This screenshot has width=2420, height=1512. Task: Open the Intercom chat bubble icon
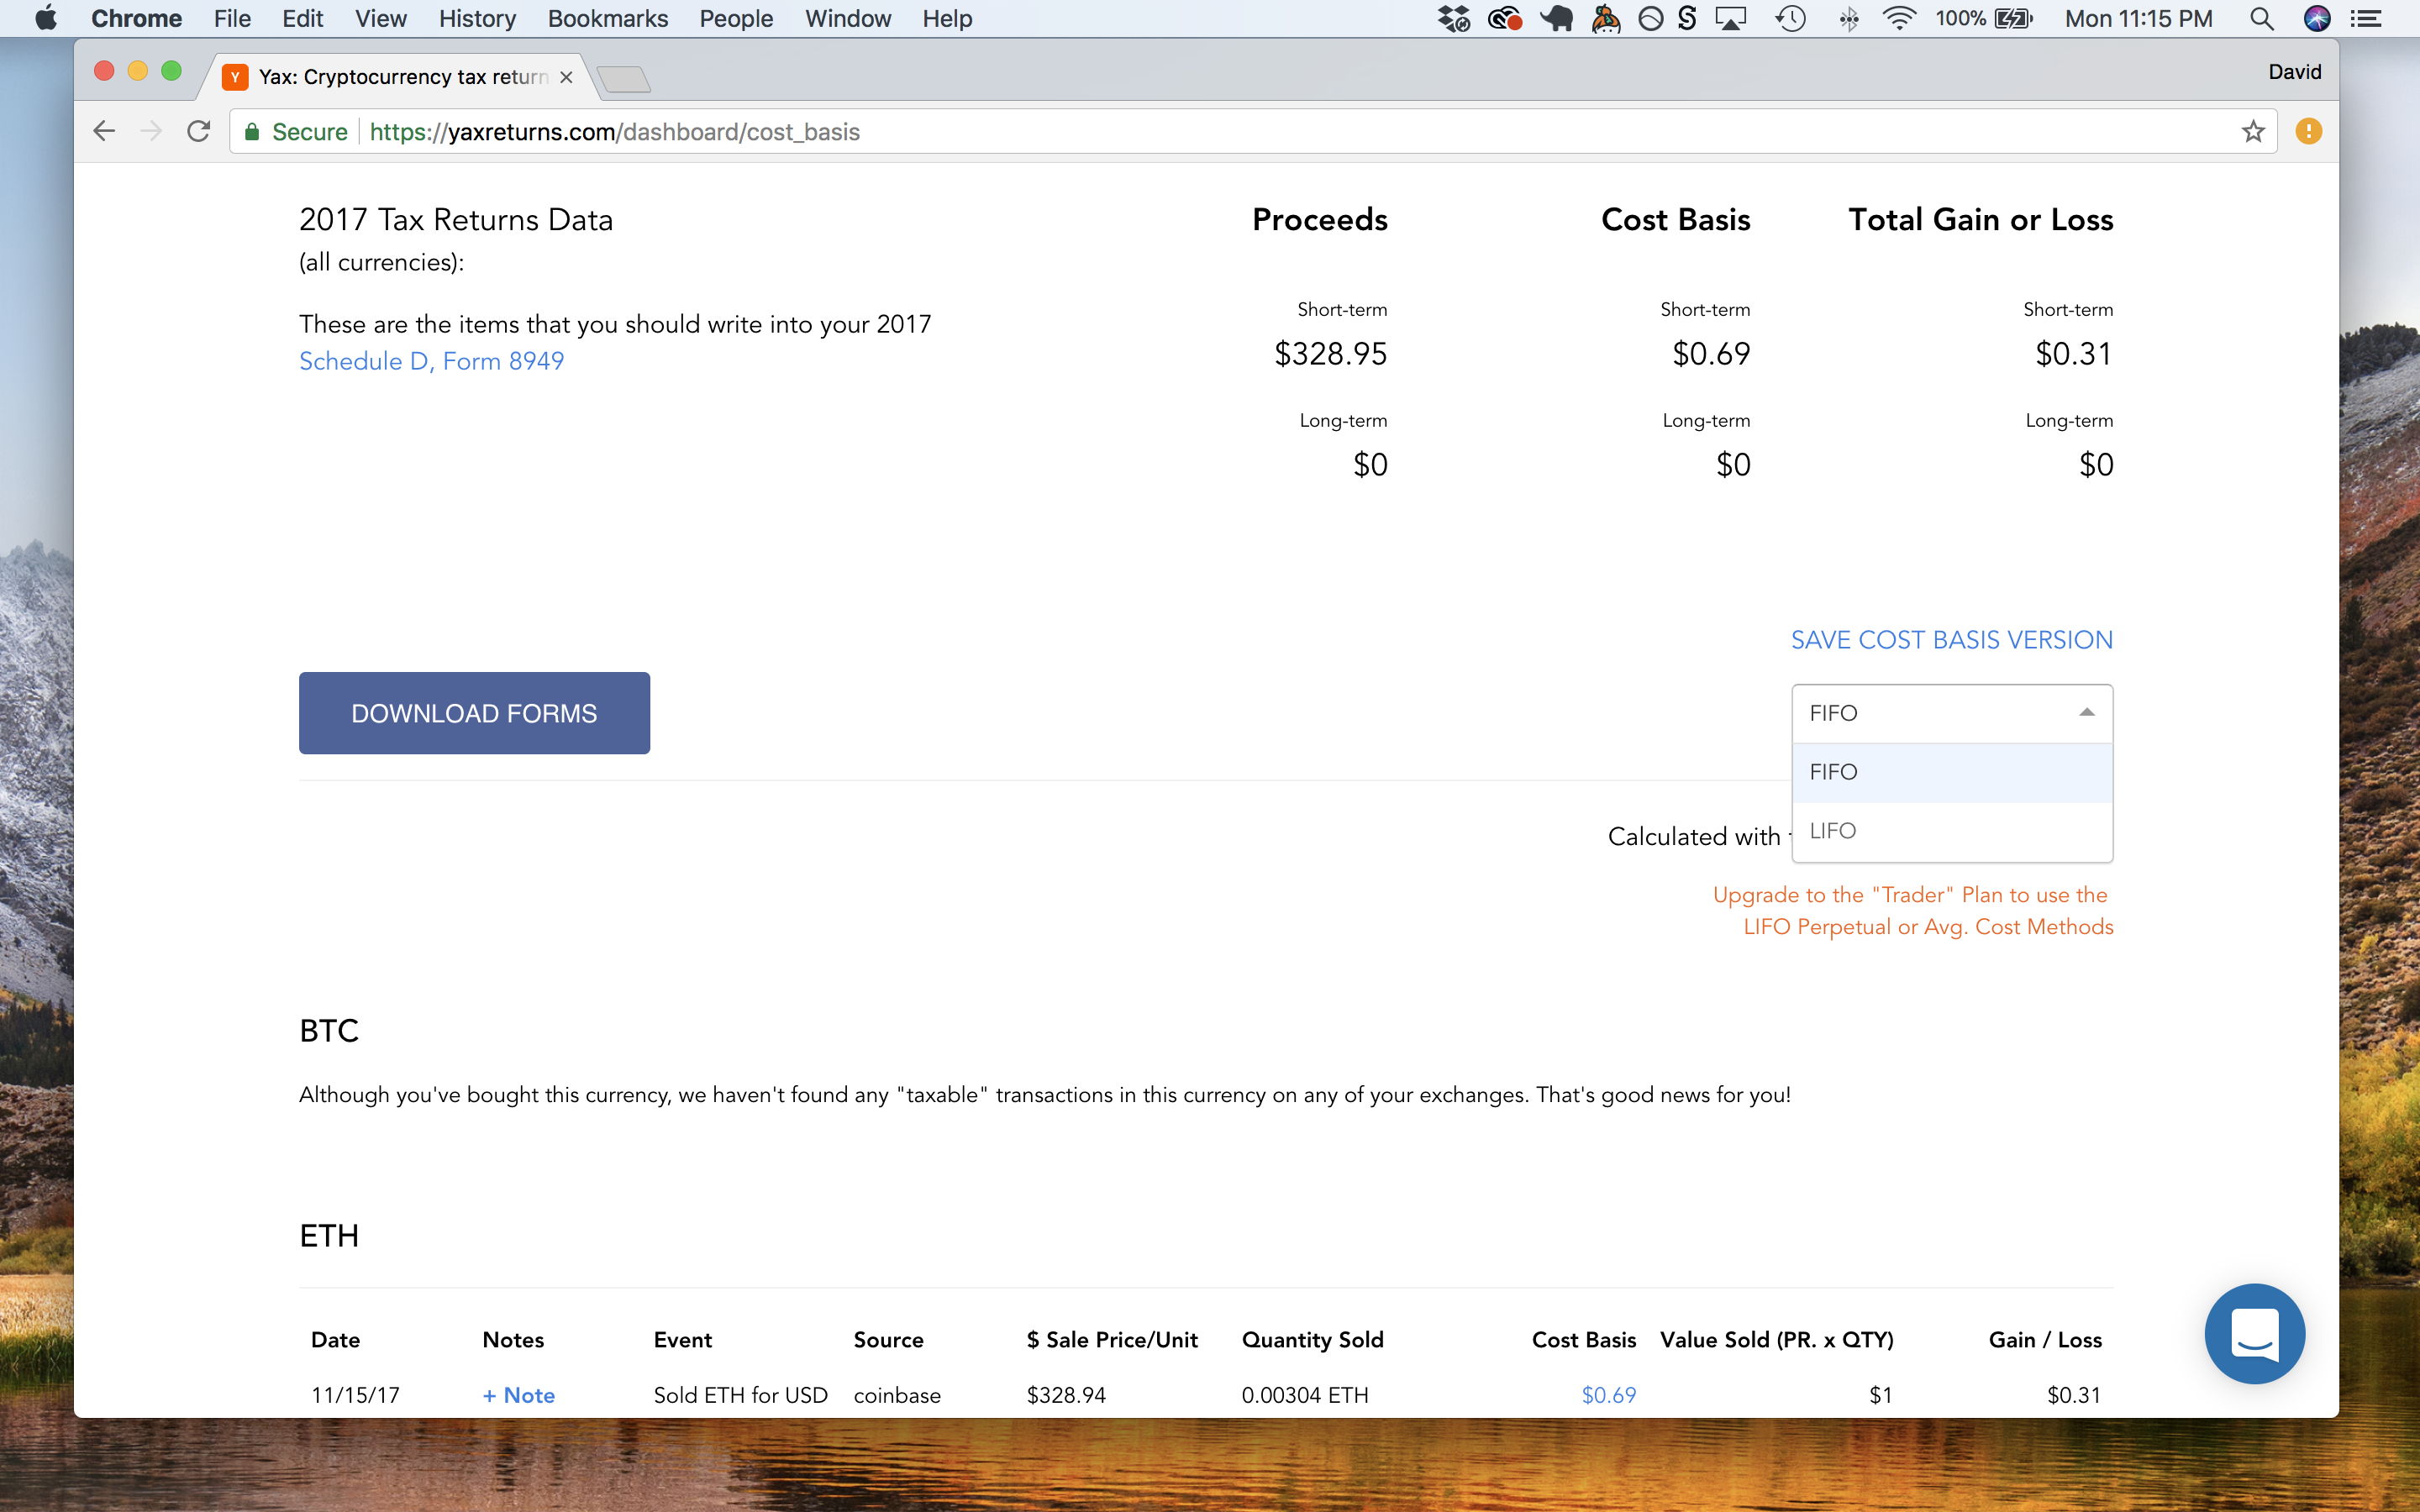coord(2254,1333)
